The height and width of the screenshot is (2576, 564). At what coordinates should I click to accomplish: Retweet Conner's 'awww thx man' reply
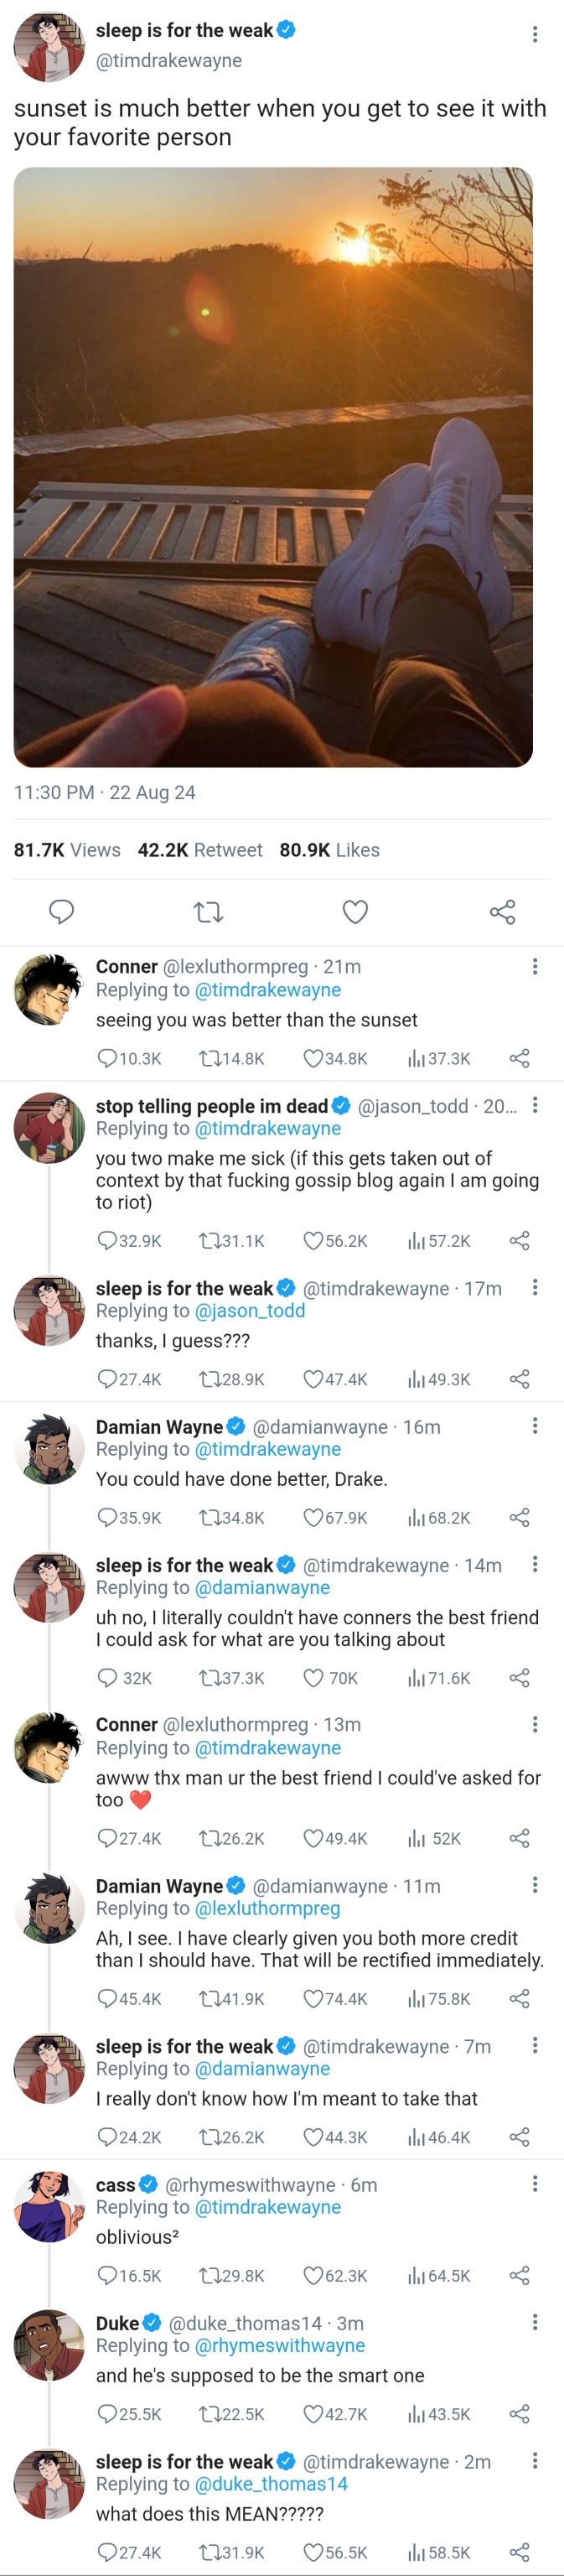(209, 1838)
